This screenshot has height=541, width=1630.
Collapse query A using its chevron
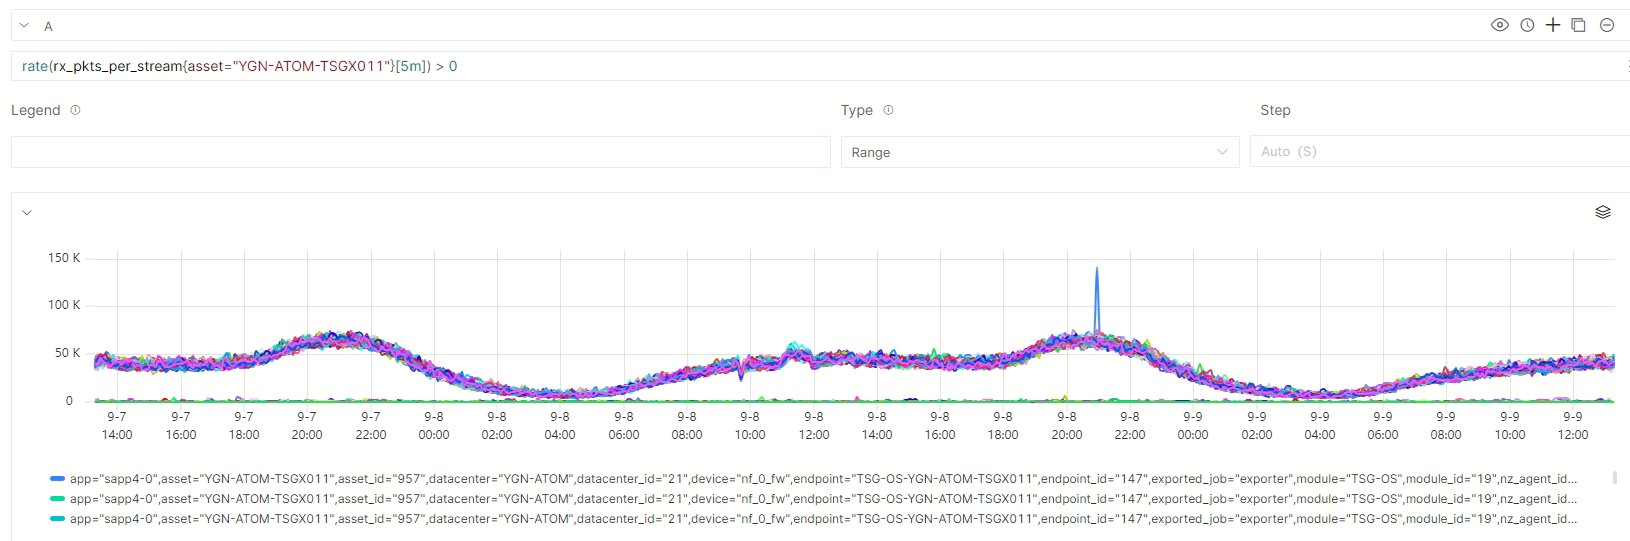tap(24, 26)
